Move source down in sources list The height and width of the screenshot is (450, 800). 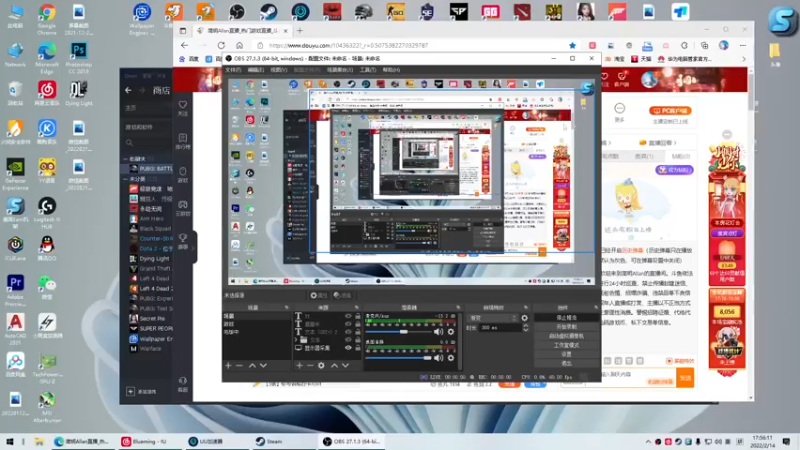345,365
